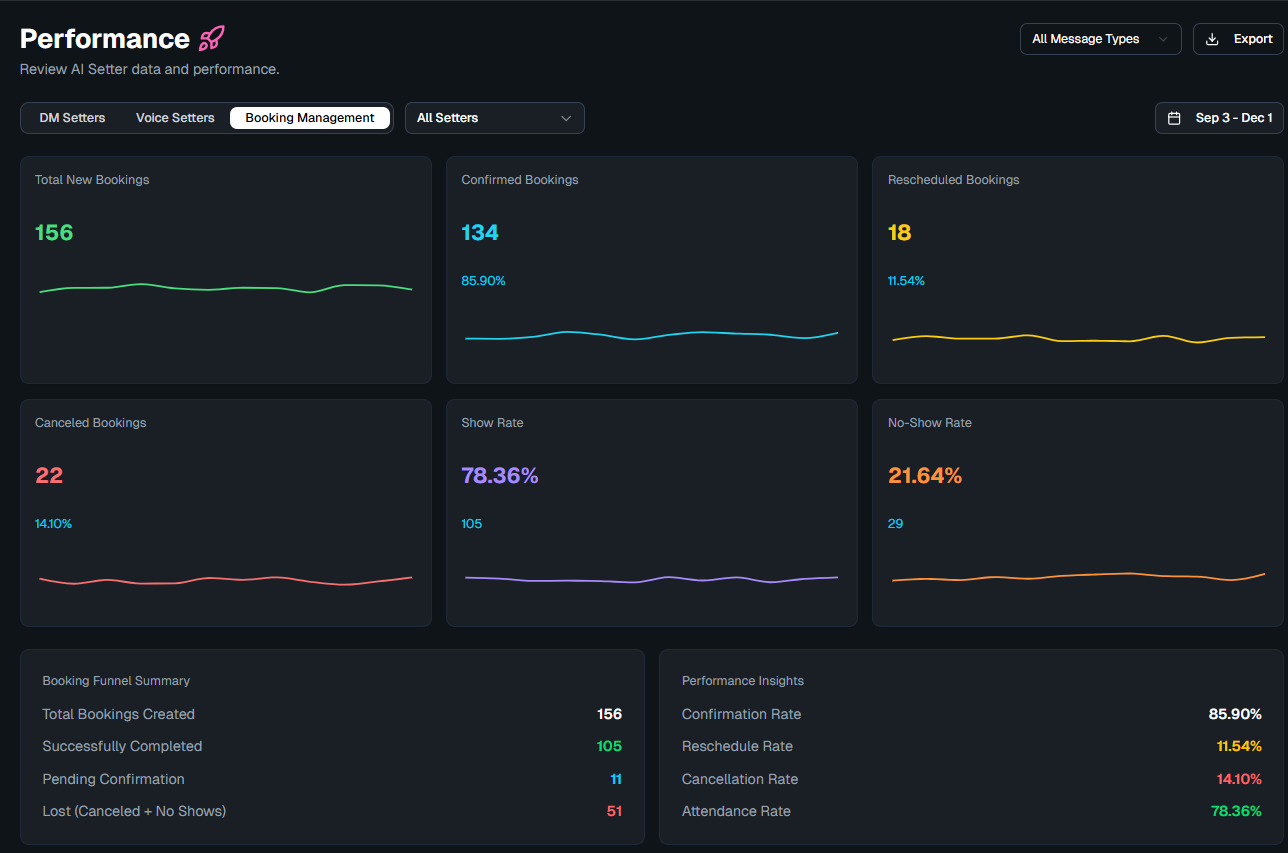Click the Attendance Rate label

(x=736, y=811)
